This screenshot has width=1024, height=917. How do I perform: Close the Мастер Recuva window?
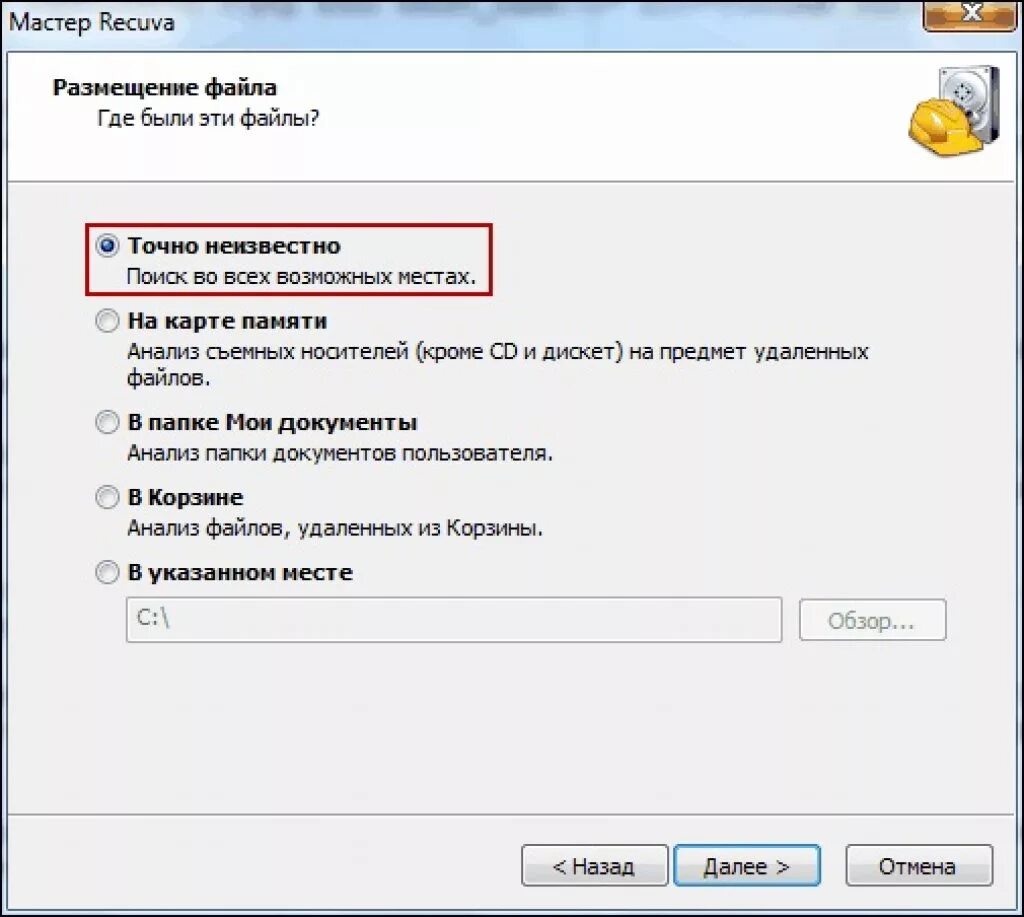tap(970, 14)
